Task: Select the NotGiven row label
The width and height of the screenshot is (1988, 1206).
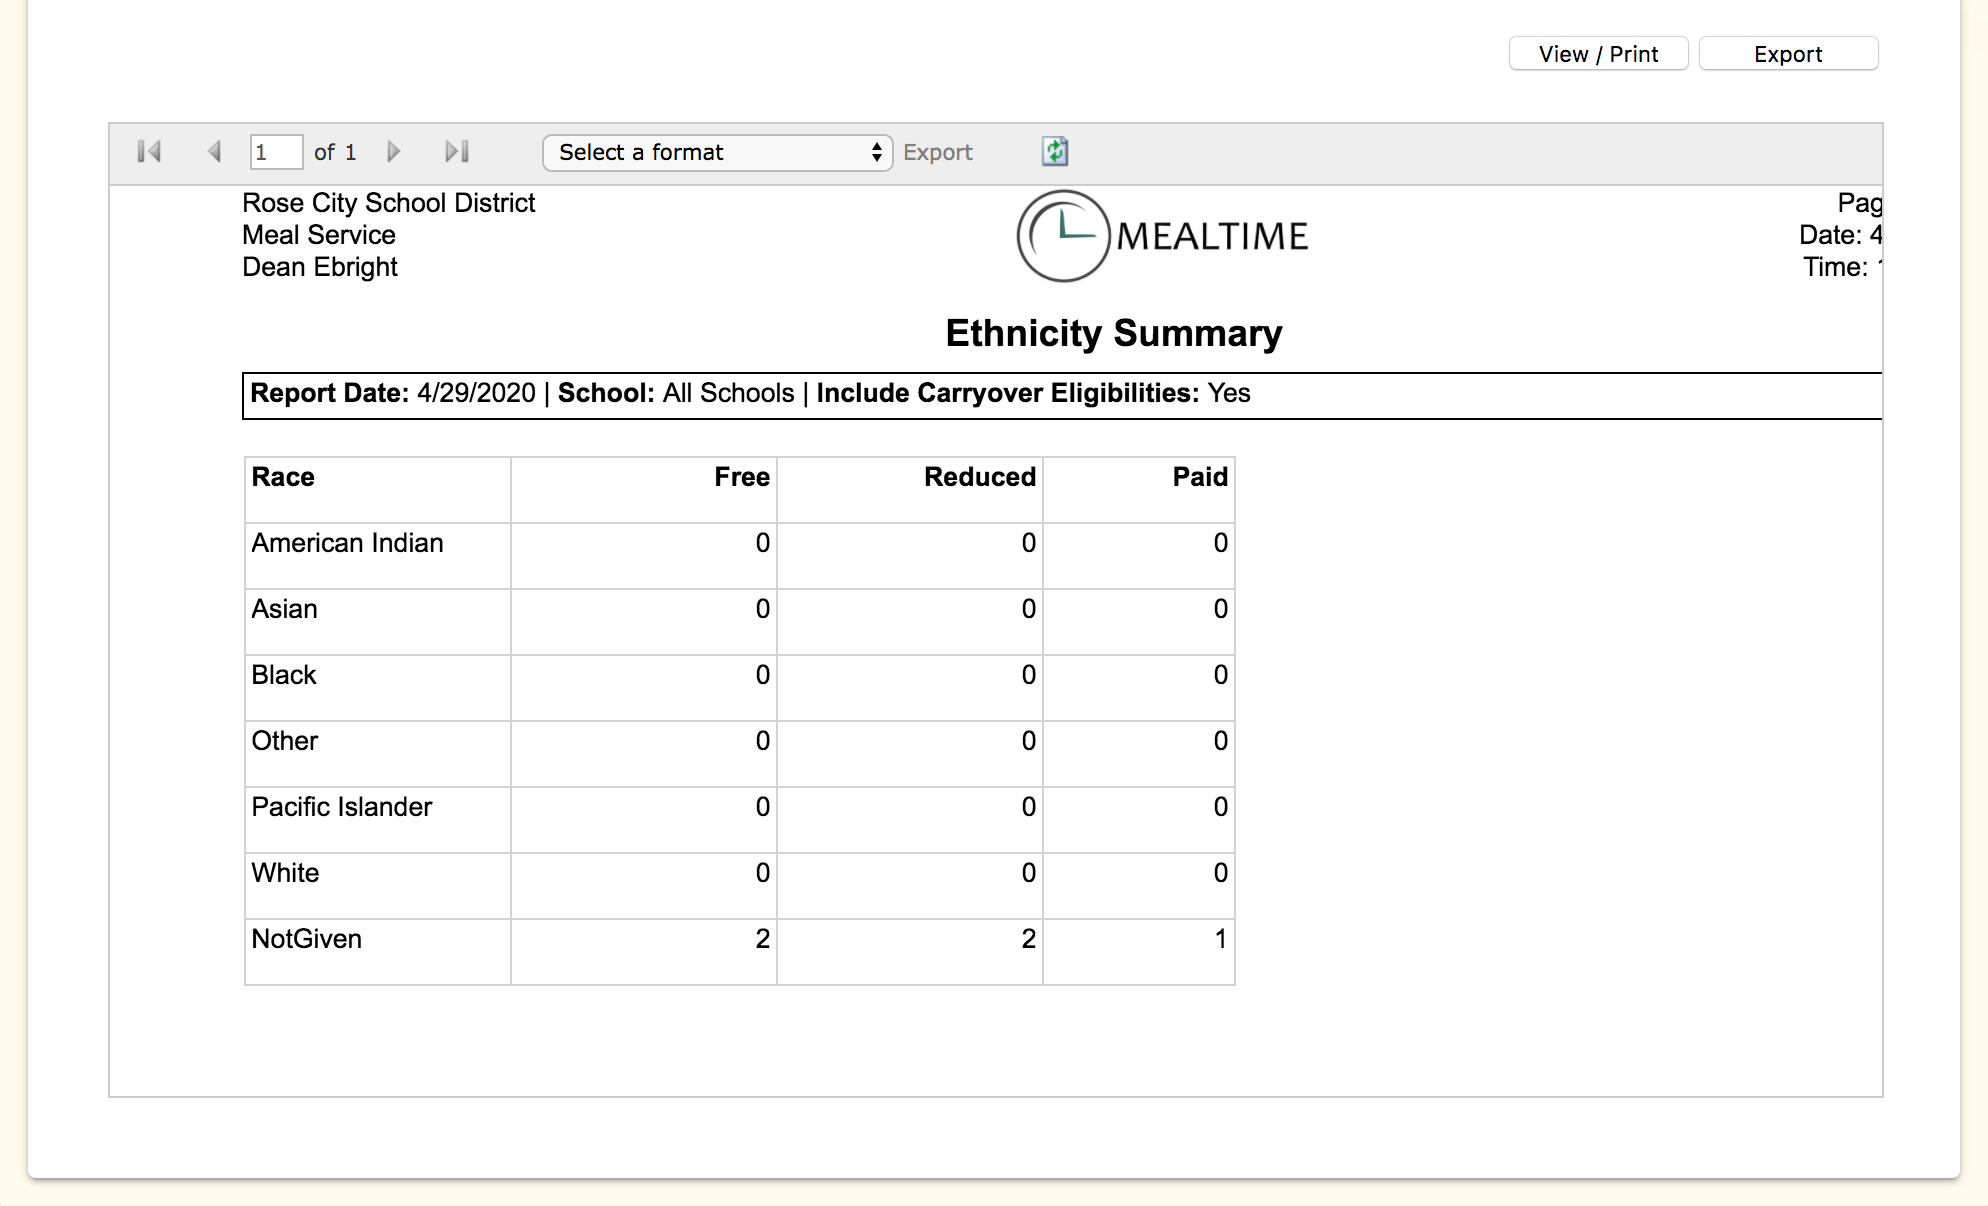Action: [x=306, y=939]
